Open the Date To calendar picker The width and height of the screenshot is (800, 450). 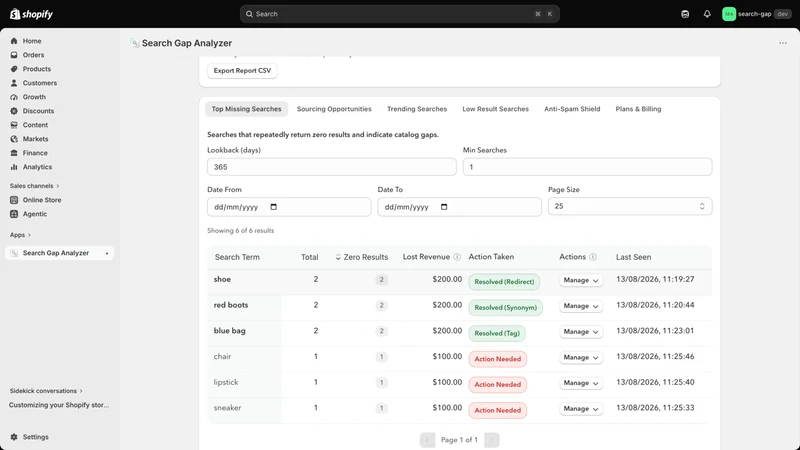[x=444, y=207]
